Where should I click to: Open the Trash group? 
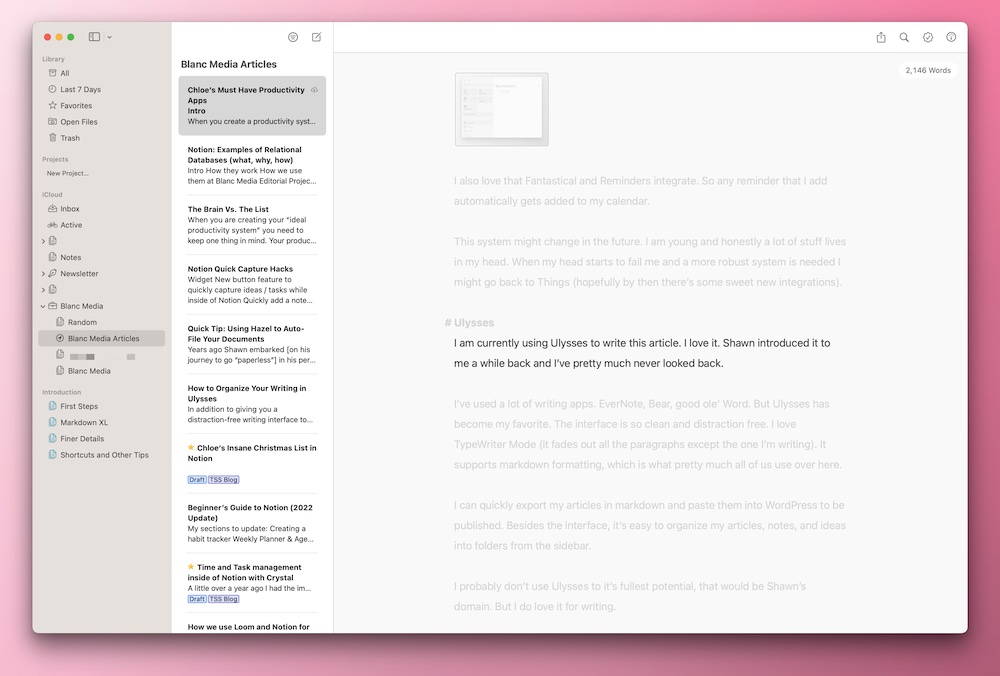click(102, 138)
